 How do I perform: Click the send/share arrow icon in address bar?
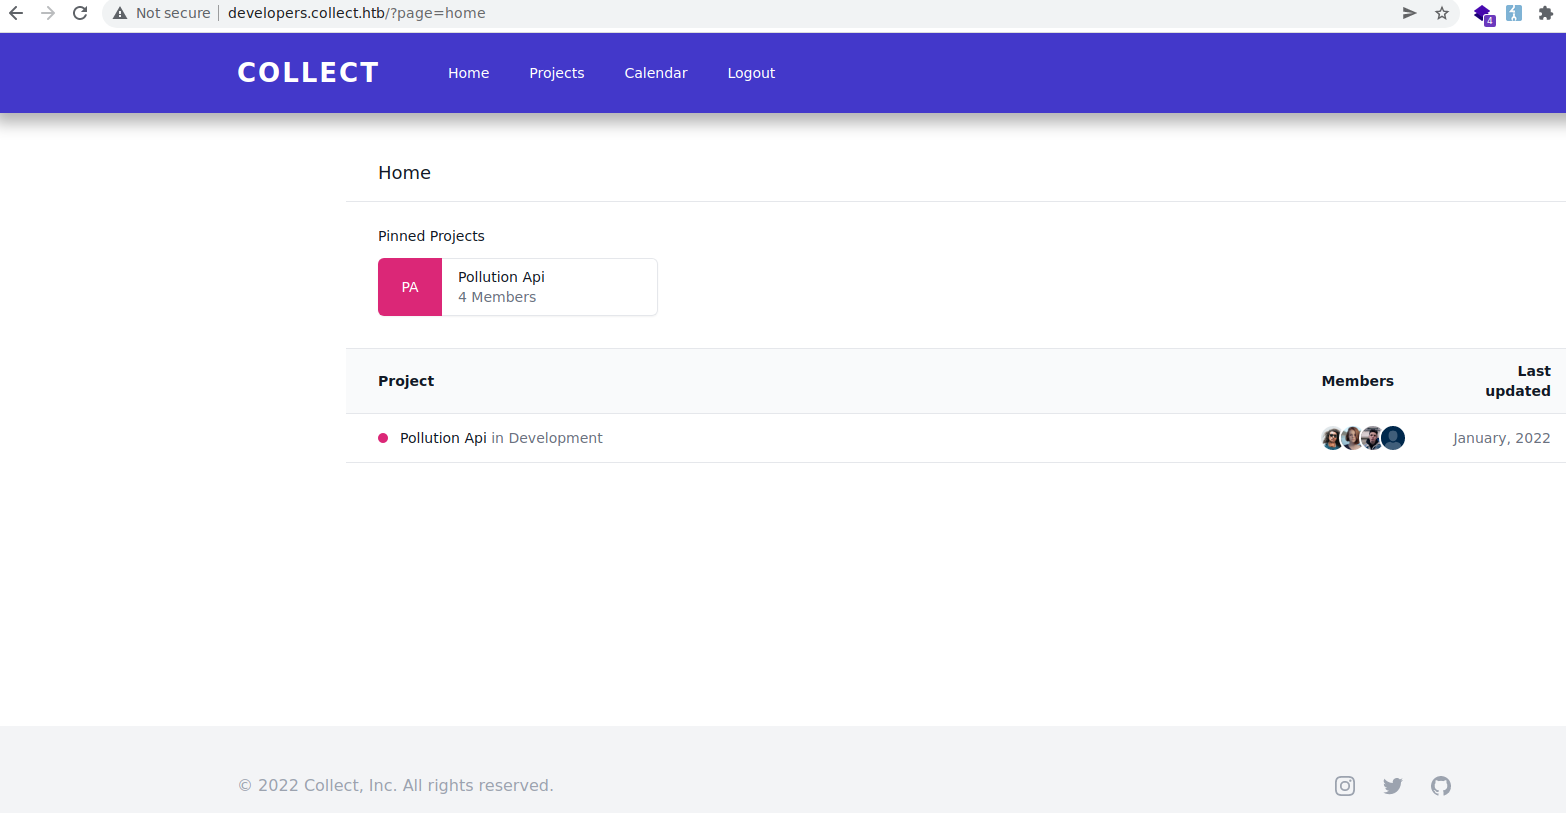1409,13
